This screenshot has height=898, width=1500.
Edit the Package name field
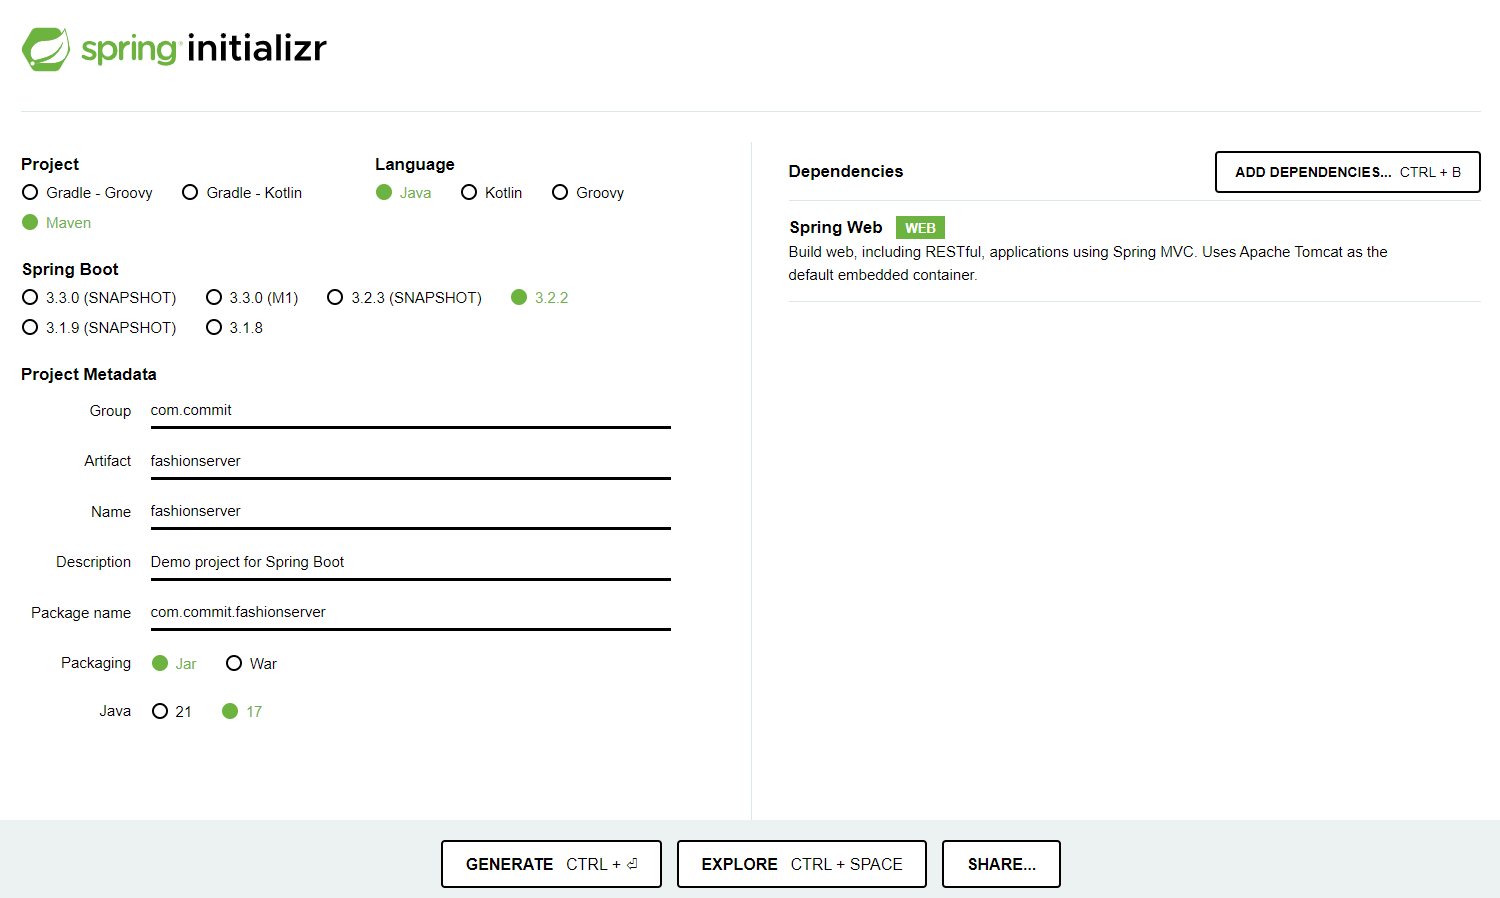pos(410,612)
